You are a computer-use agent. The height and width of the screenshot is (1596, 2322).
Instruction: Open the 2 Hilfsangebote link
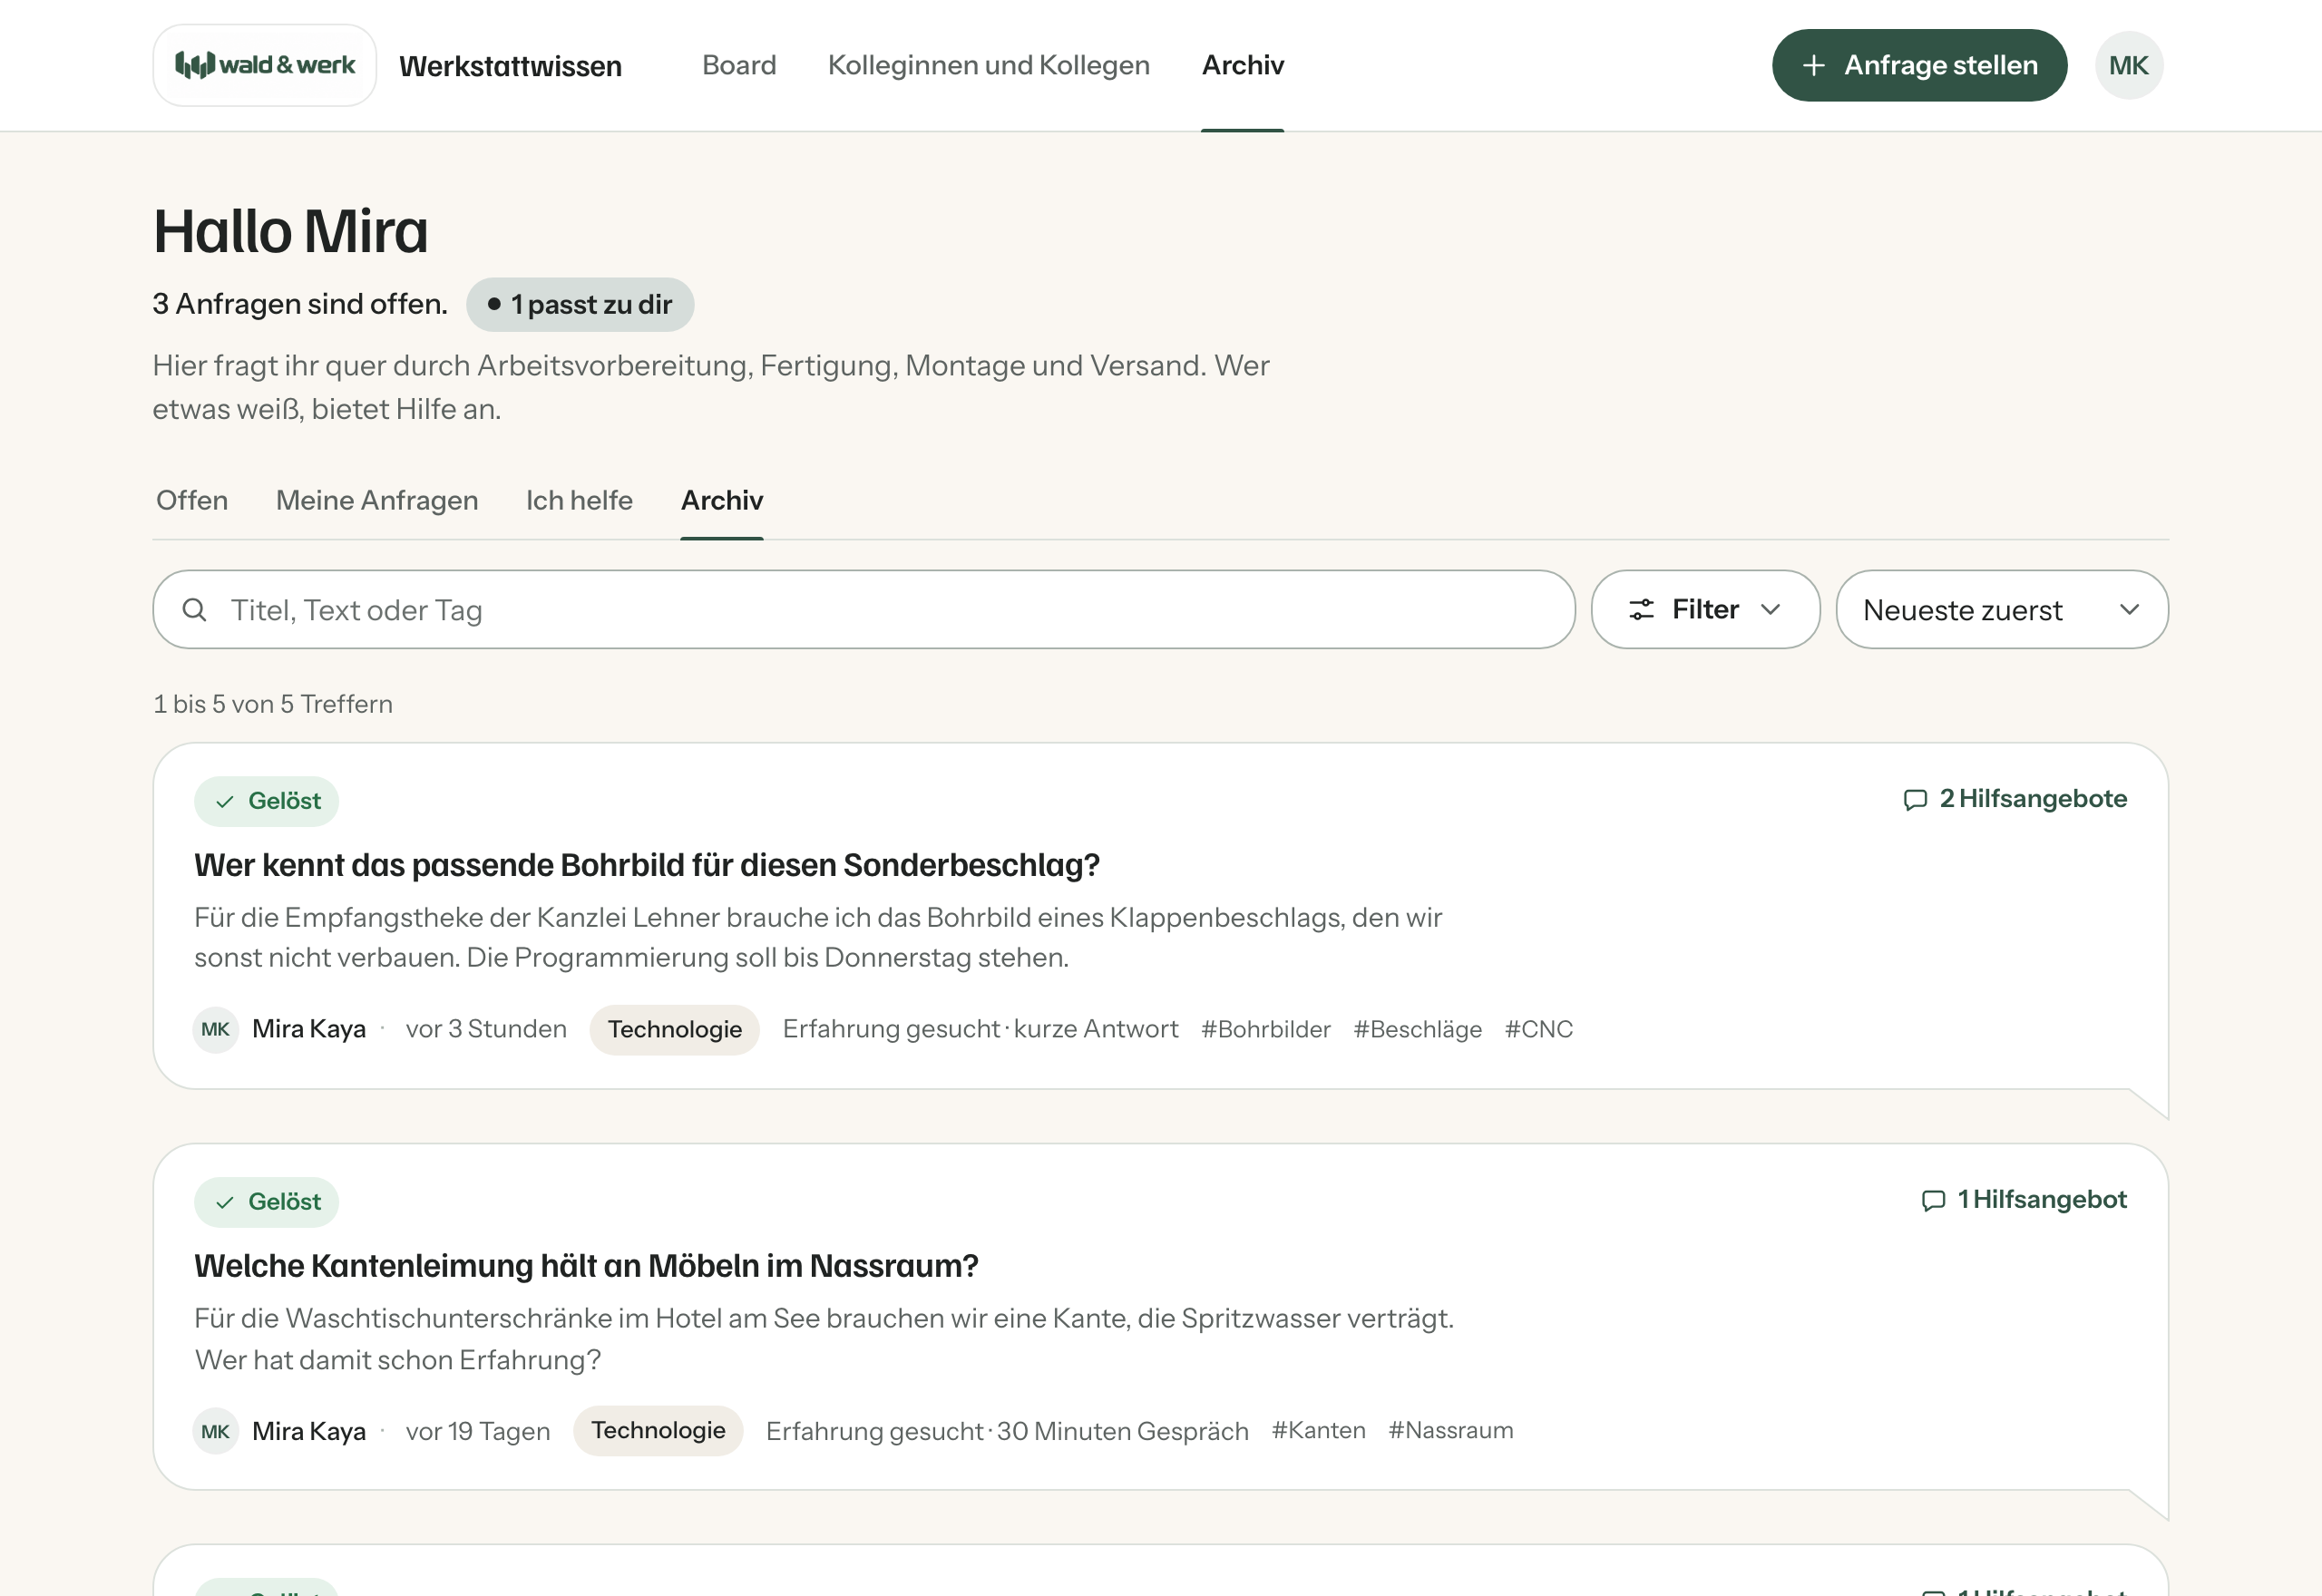(x=2014, y=799)
